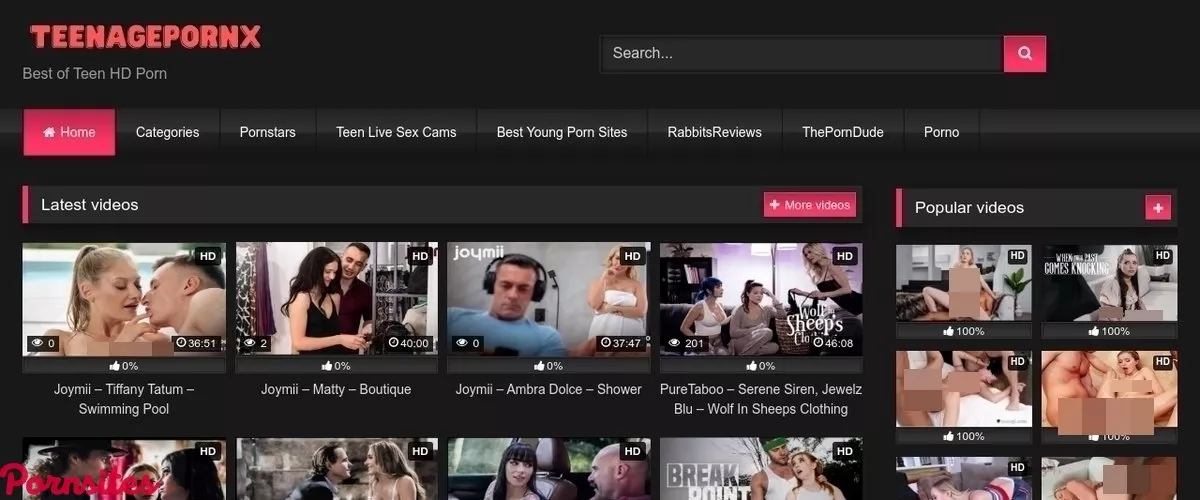
Task: Select the RabbitsReviews navigation item
Action: pyautogui.click(x=714, y=132)
